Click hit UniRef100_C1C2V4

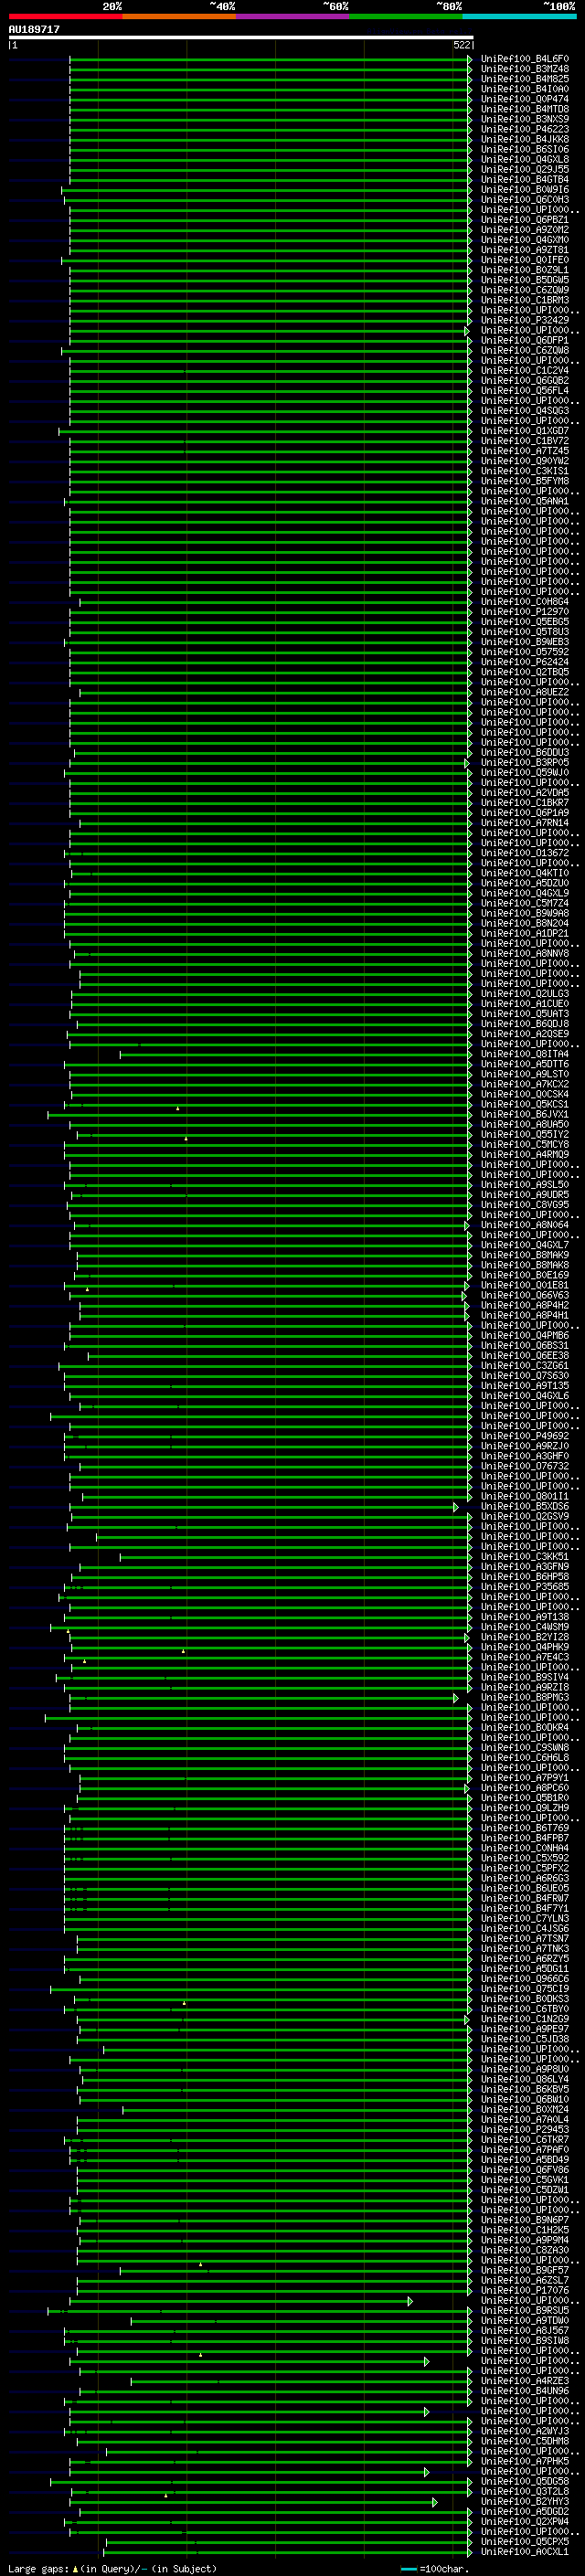525,370
